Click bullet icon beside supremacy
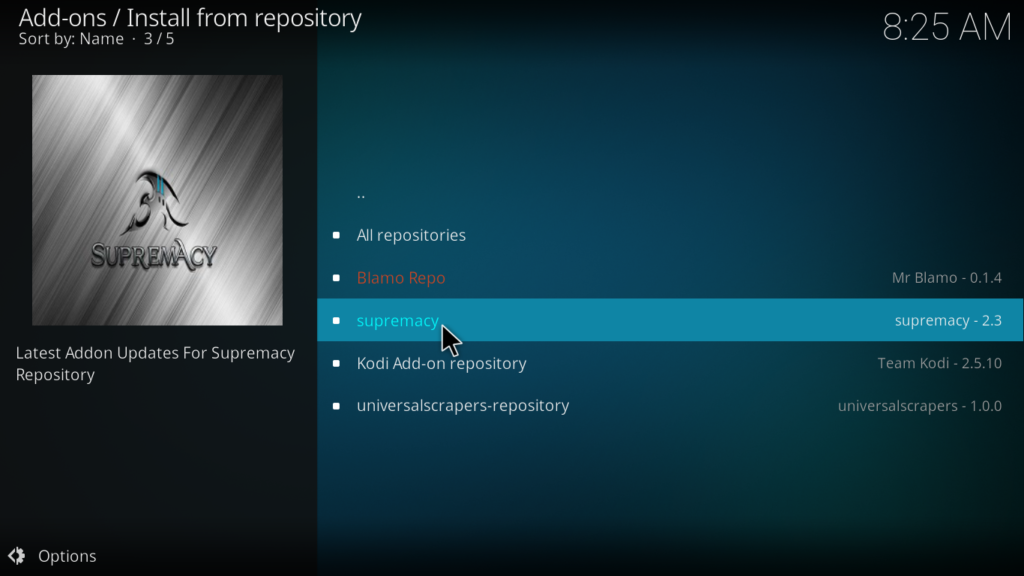The width and height of the screenshot is (1024, 576). tap(336, 320)
